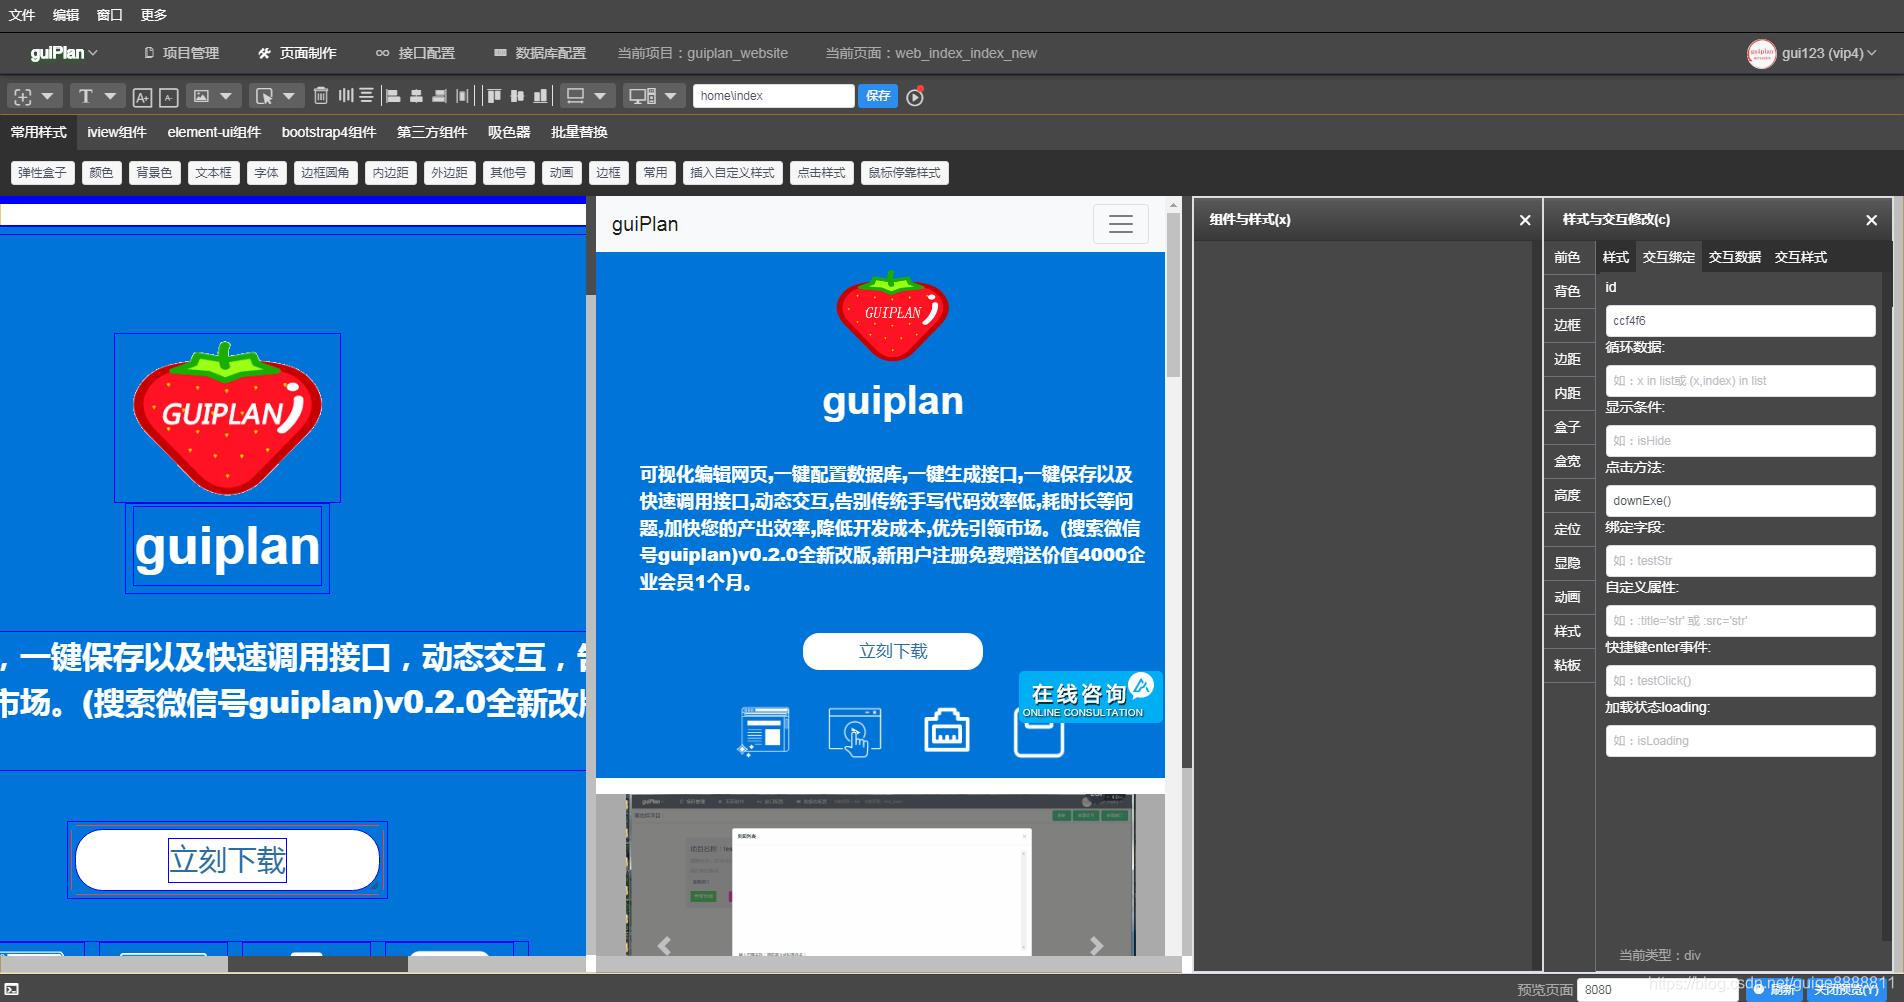The image size is (1904, 1002).
Task: Close the 组件与样式(x) panel
Action: [1525, 220]
